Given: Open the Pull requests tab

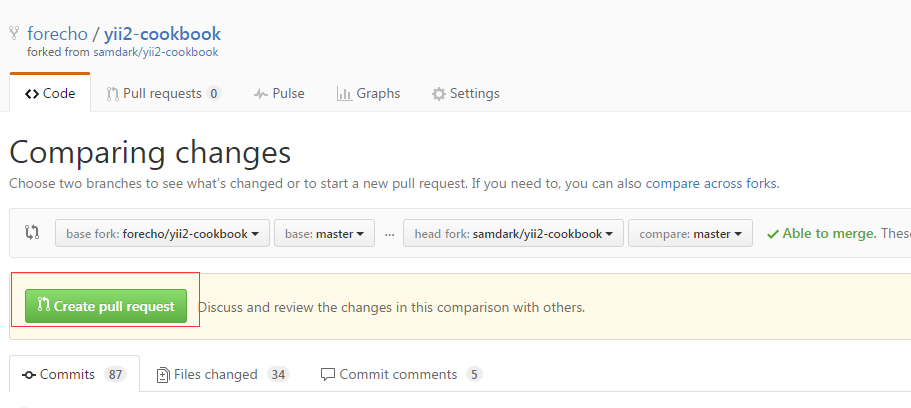Looking at the screenshot, I should pyautogui.click(x=164, y=94).
